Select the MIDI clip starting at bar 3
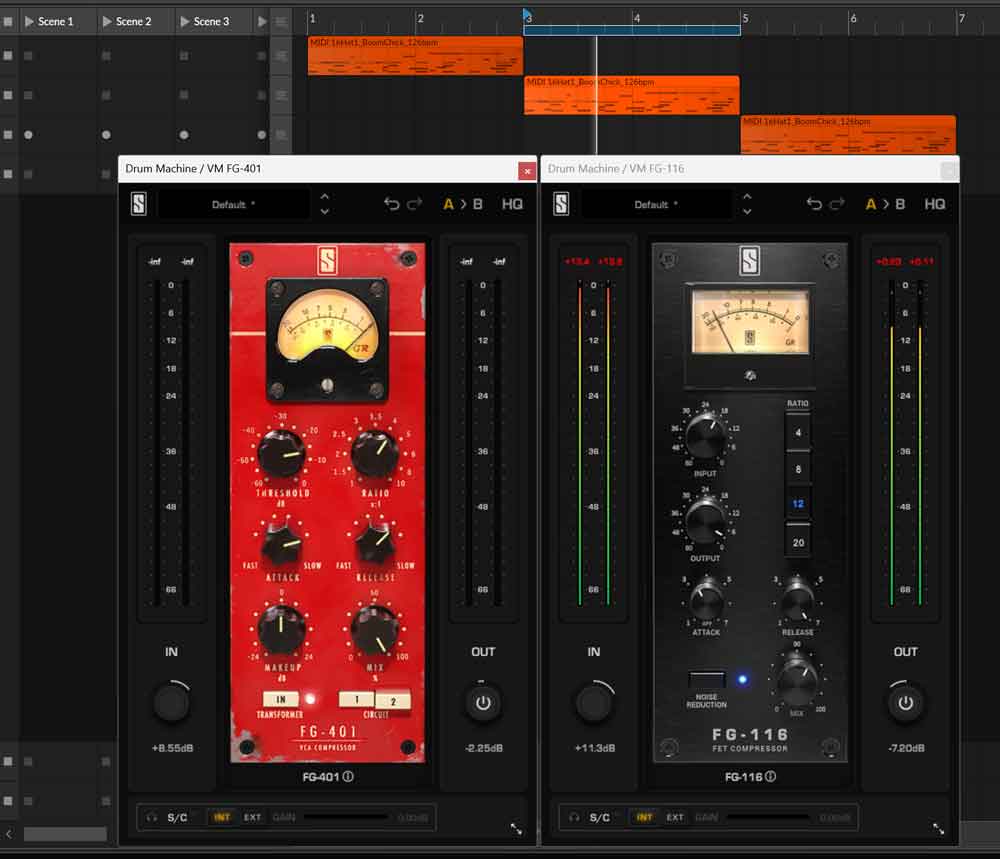This screenshot has height=859, width=1000. click(x=631, y=95)
